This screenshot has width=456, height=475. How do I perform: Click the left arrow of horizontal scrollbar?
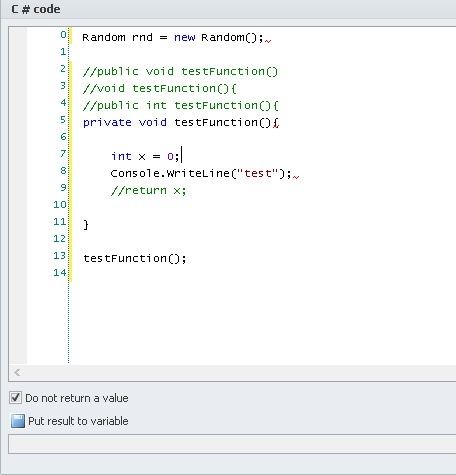[17, 372]
